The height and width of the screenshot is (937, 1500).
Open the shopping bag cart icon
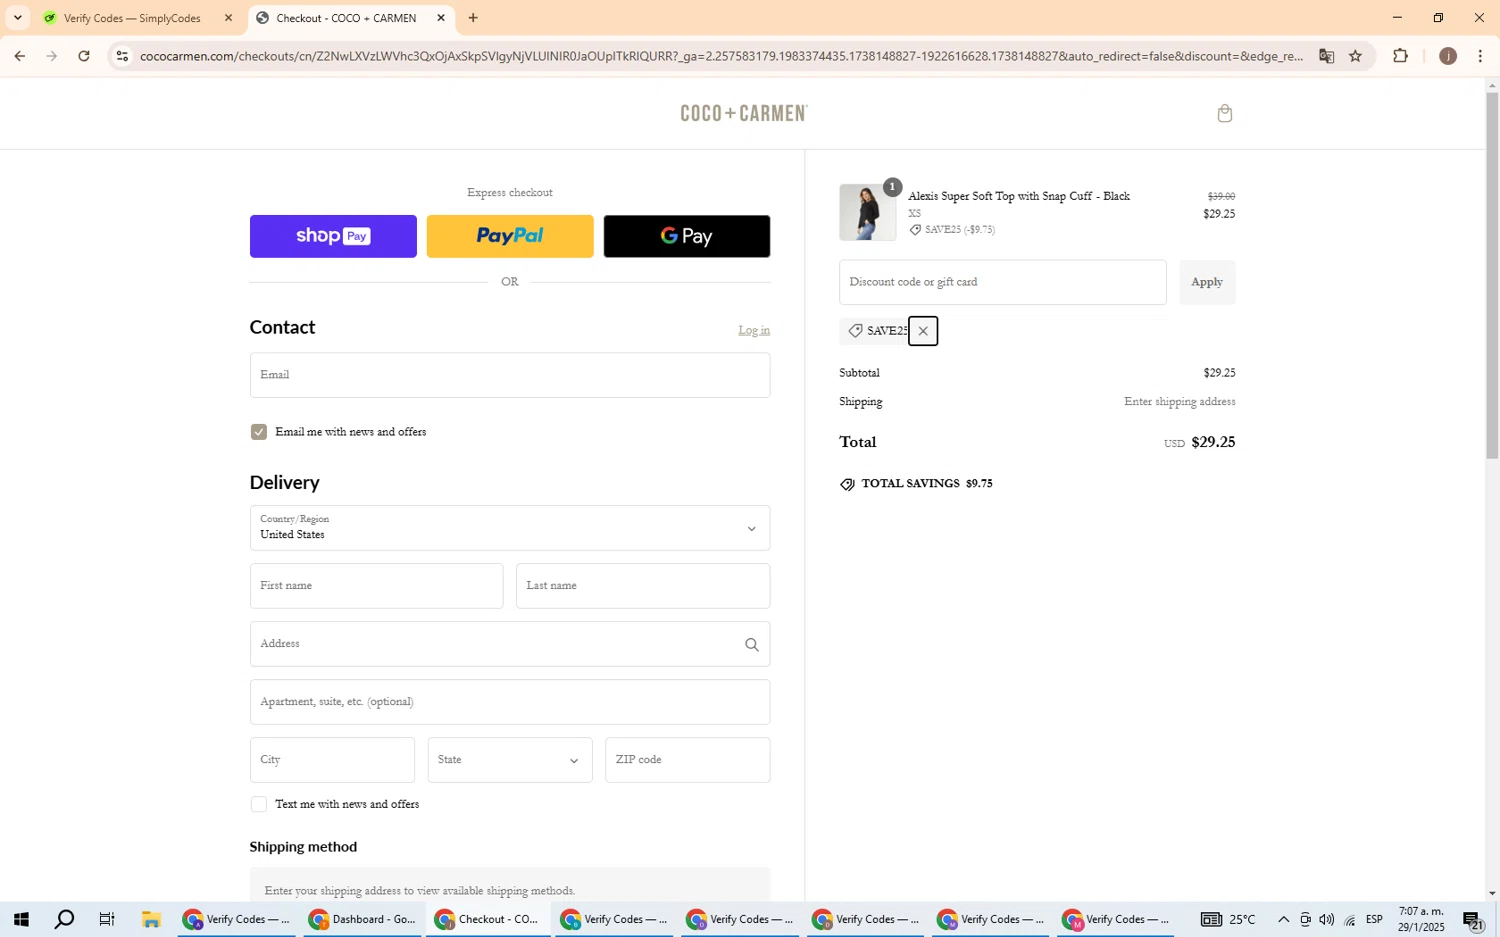pyautogui.click(x=1224, y=113)
